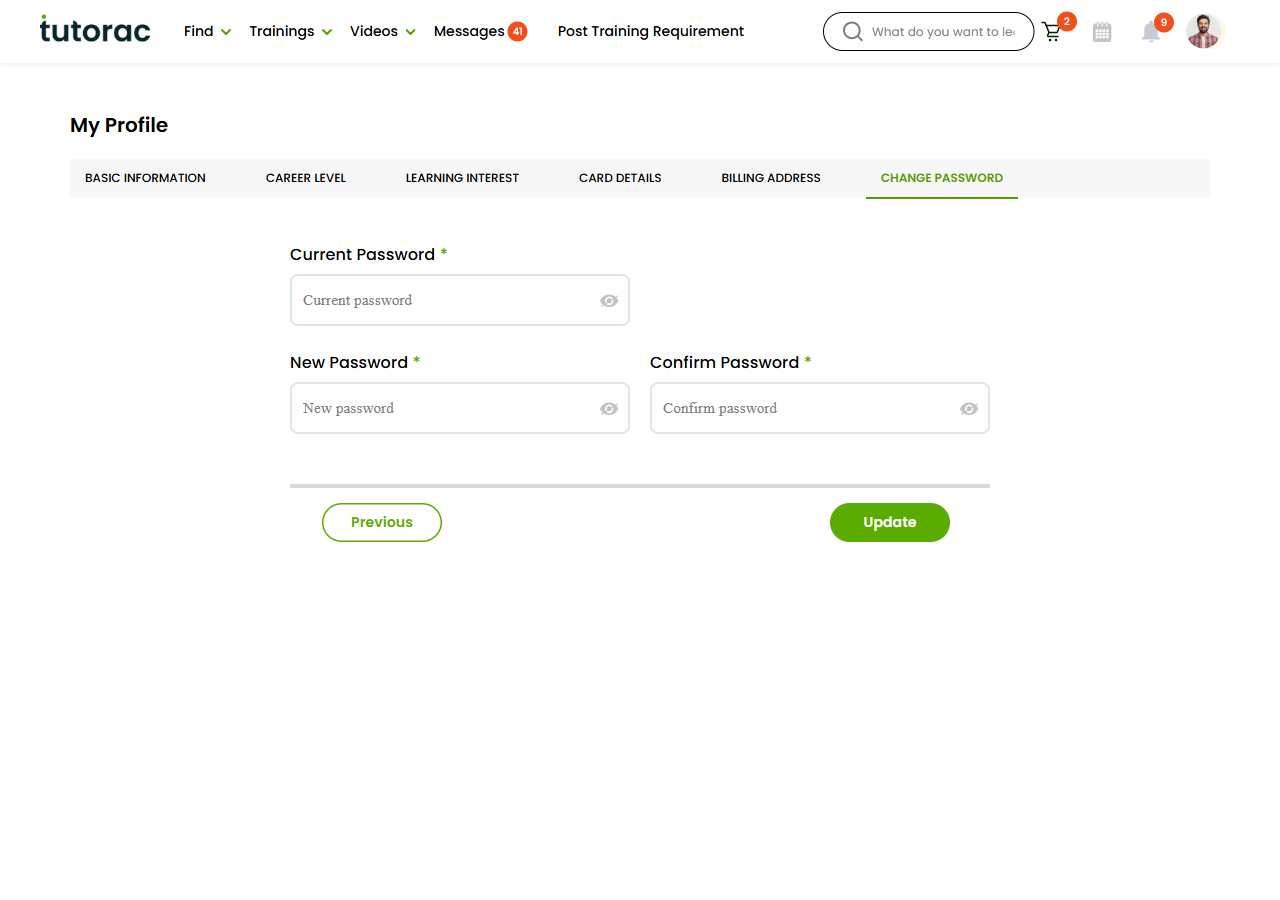Image resolution: width=1280 pixels, height=900 pixels.
Task: Expand the Find dropdown menu
Action: pyautogui.click(x=207, y=31)
